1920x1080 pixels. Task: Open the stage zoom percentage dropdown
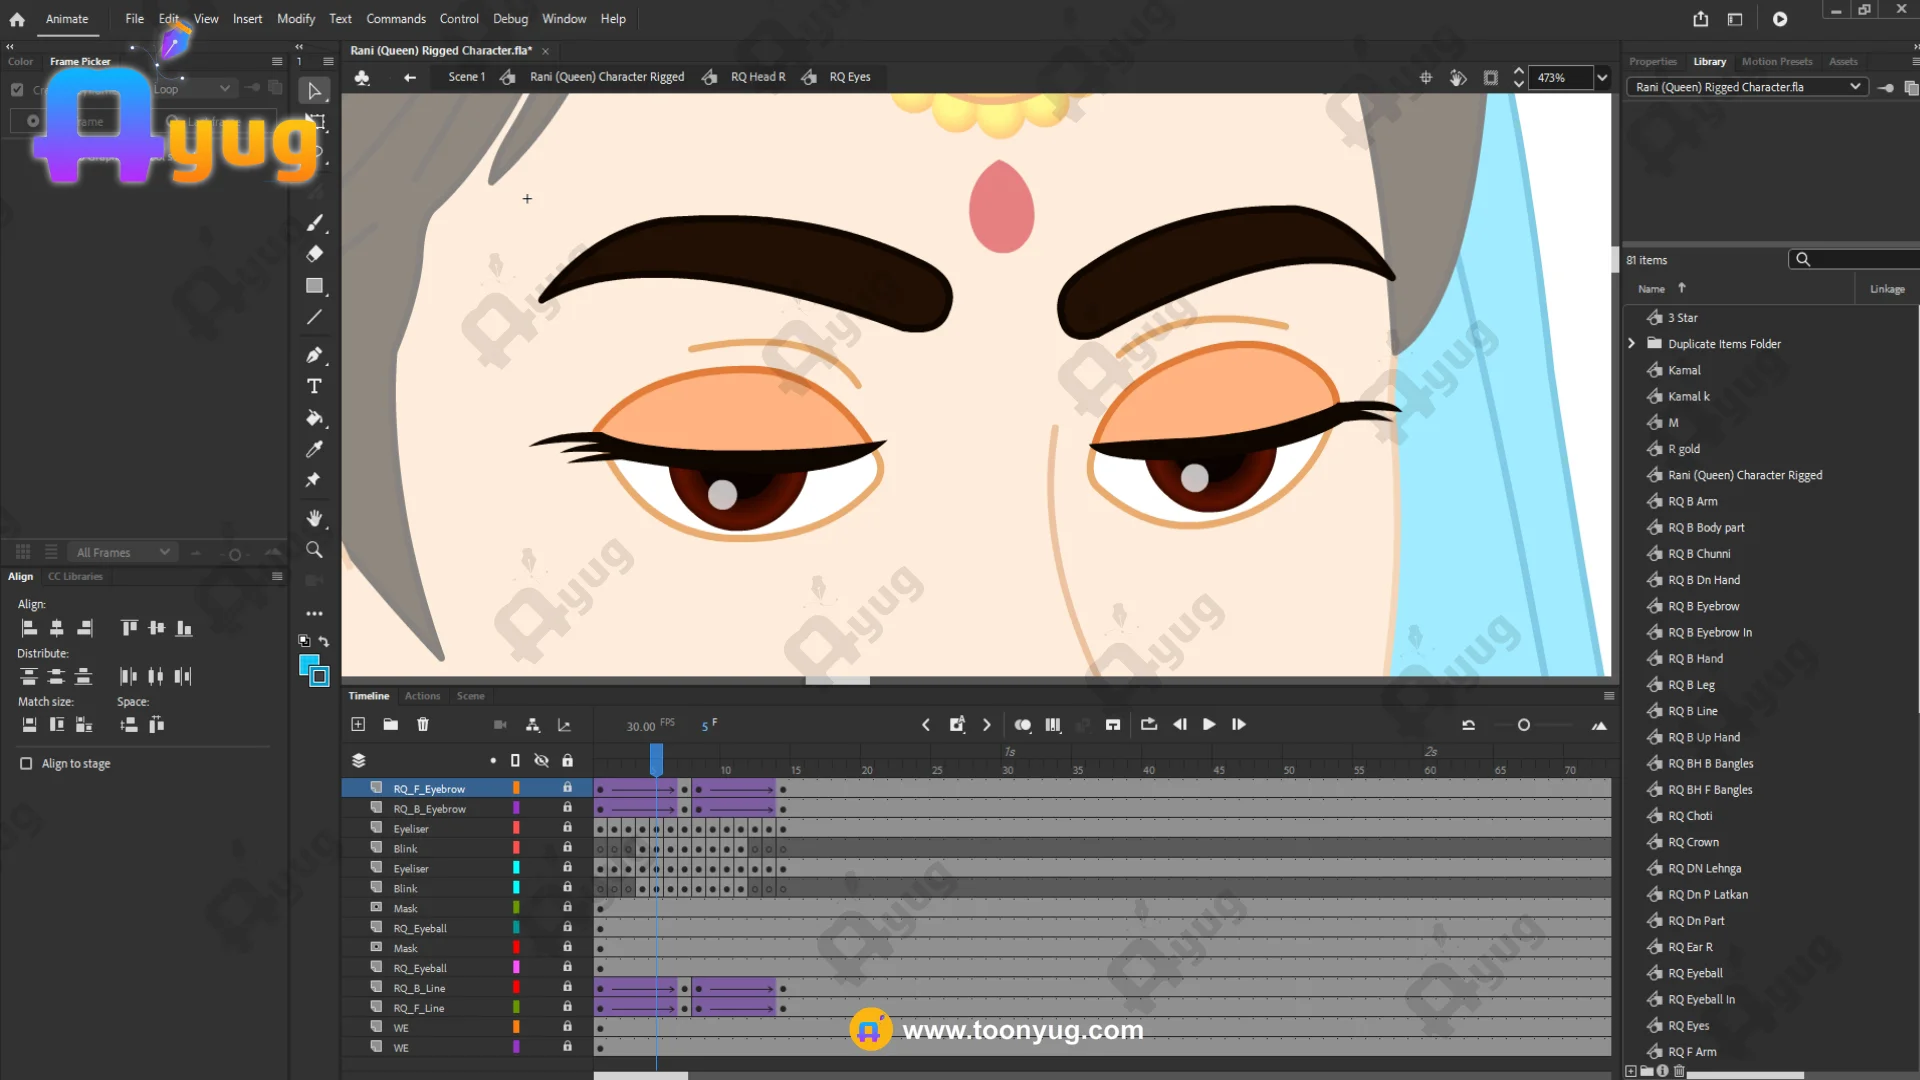[1602, 77]
